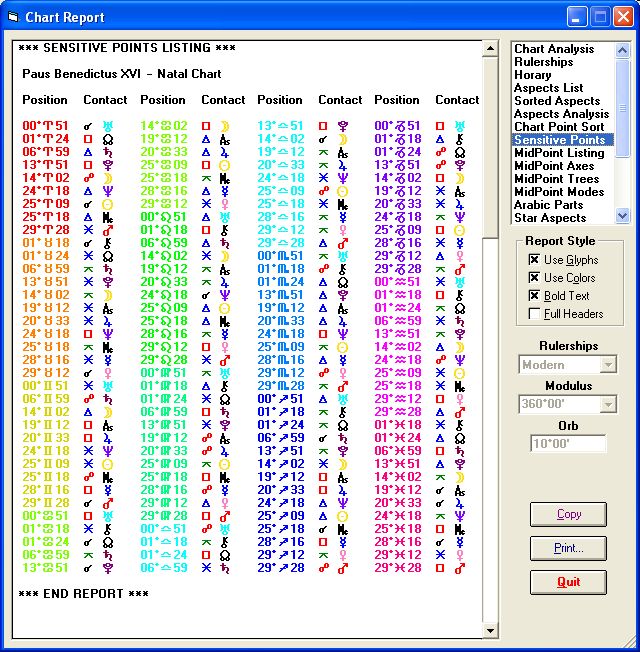Toggle the Use Colors checkbox
Screen dimensions: 640x652
click(535, 278)
